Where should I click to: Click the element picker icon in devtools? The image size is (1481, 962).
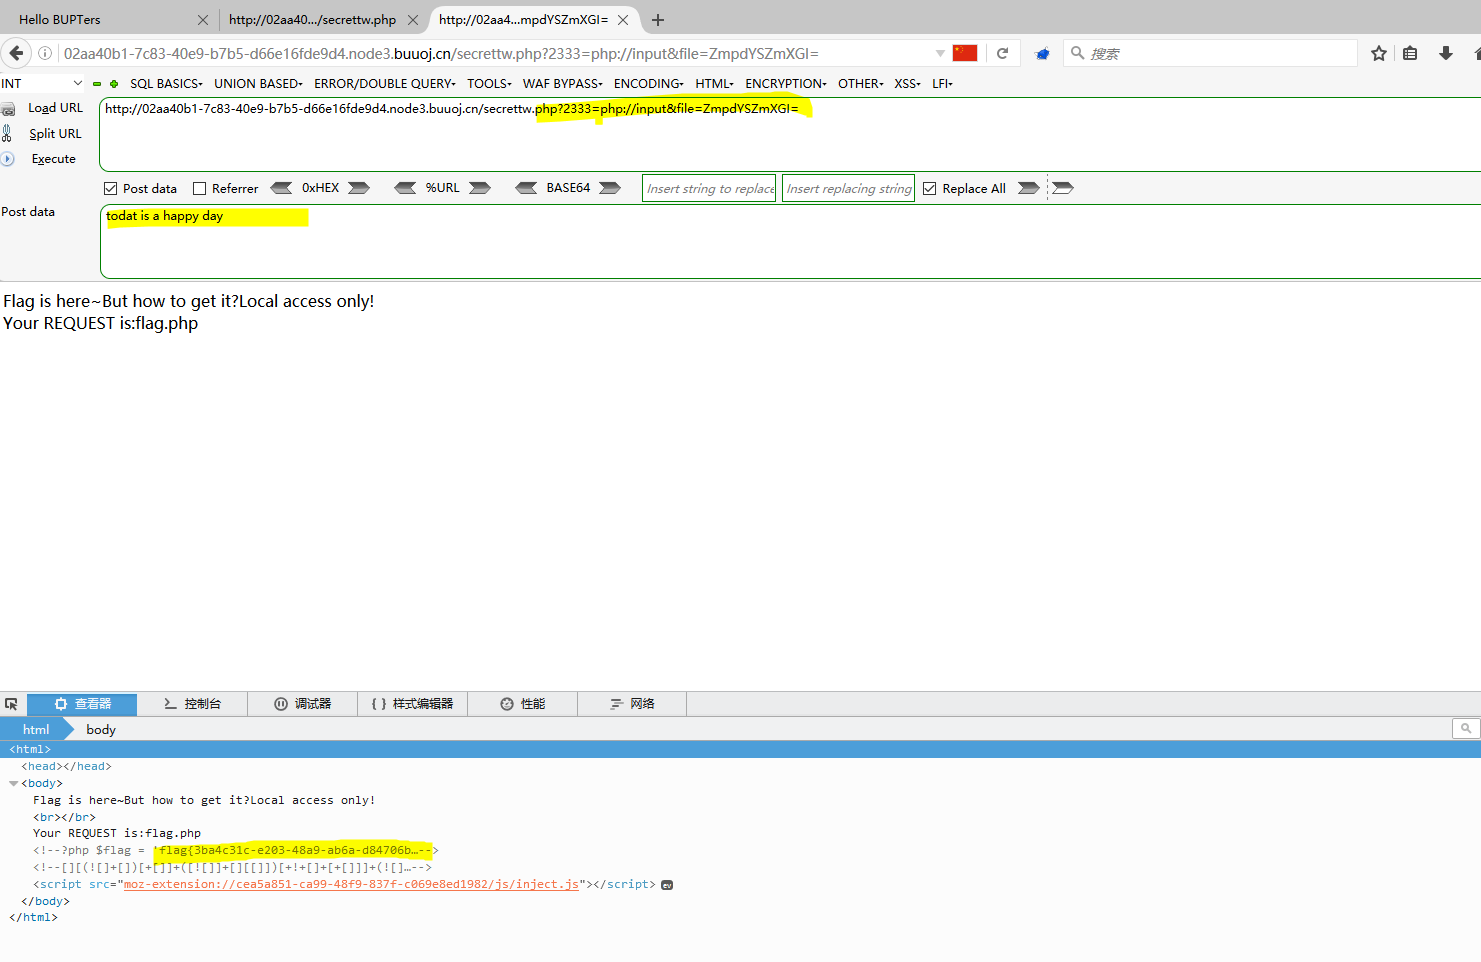coord(12,704)
